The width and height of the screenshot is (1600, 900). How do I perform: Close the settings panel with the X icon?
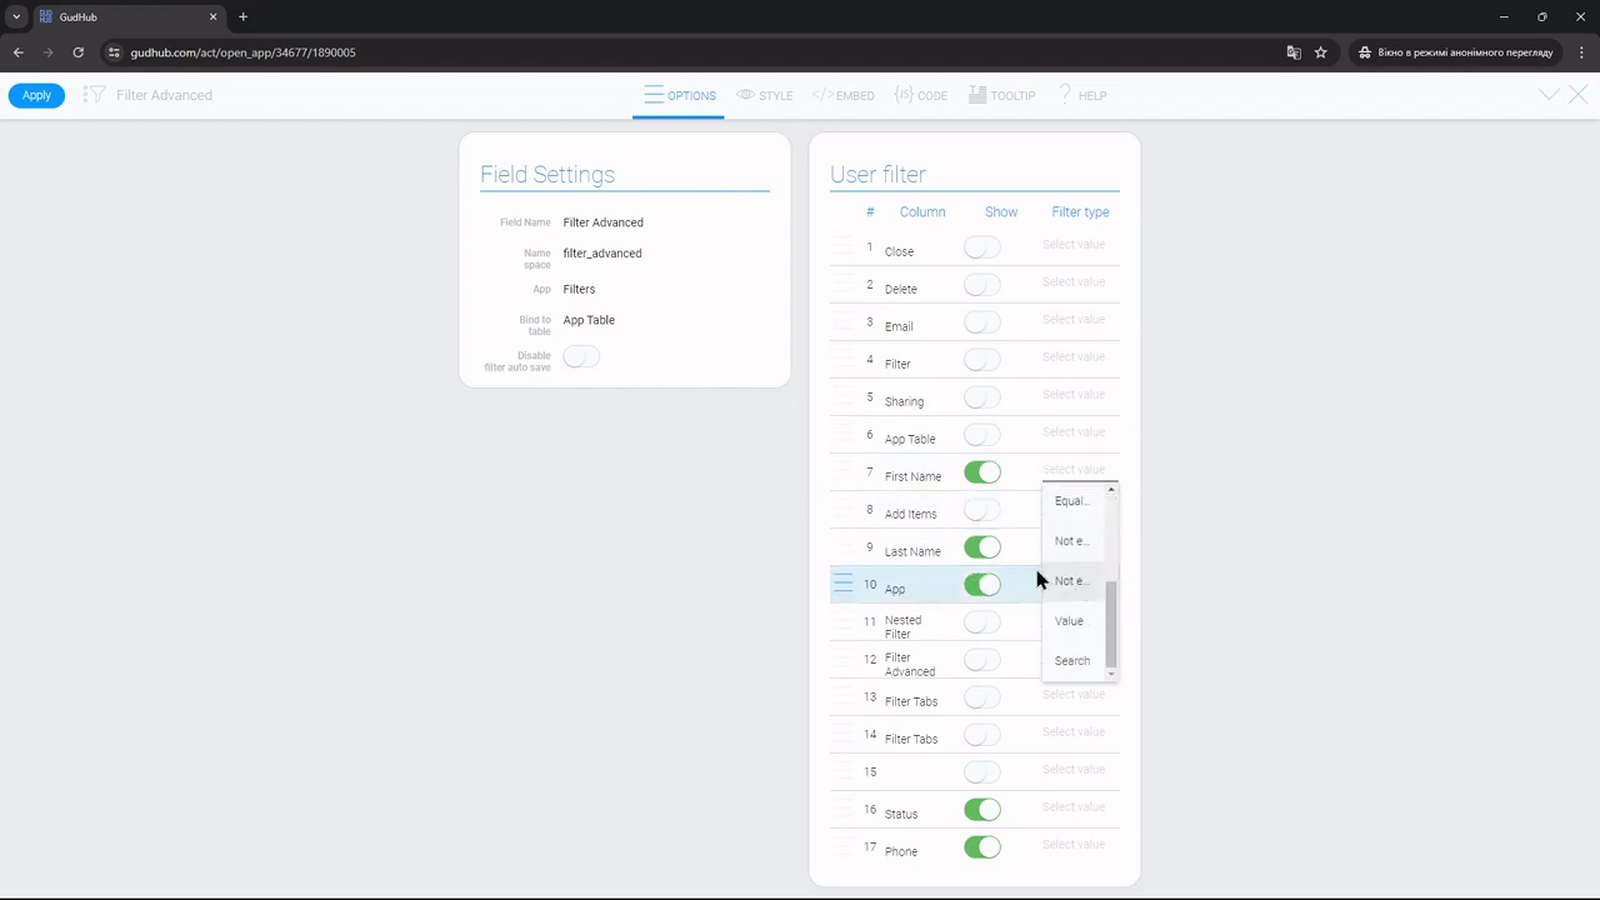pos(1578,94)
